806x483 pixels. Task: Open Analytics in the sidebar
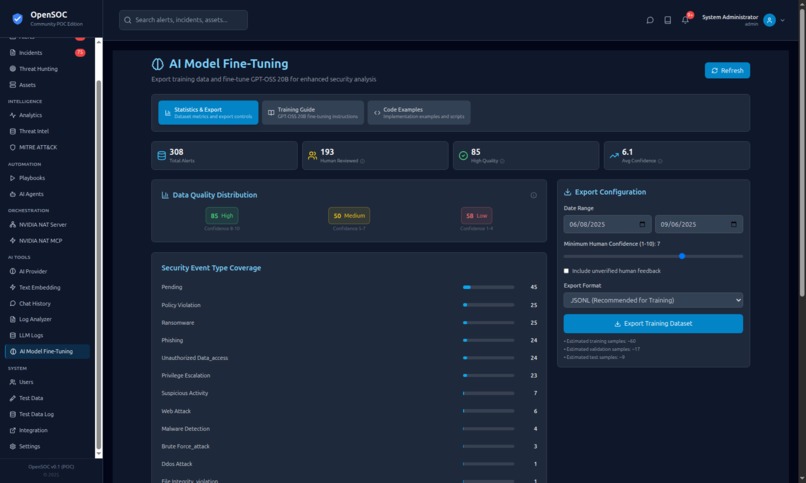pyautogui.click(x=47, y=115)
